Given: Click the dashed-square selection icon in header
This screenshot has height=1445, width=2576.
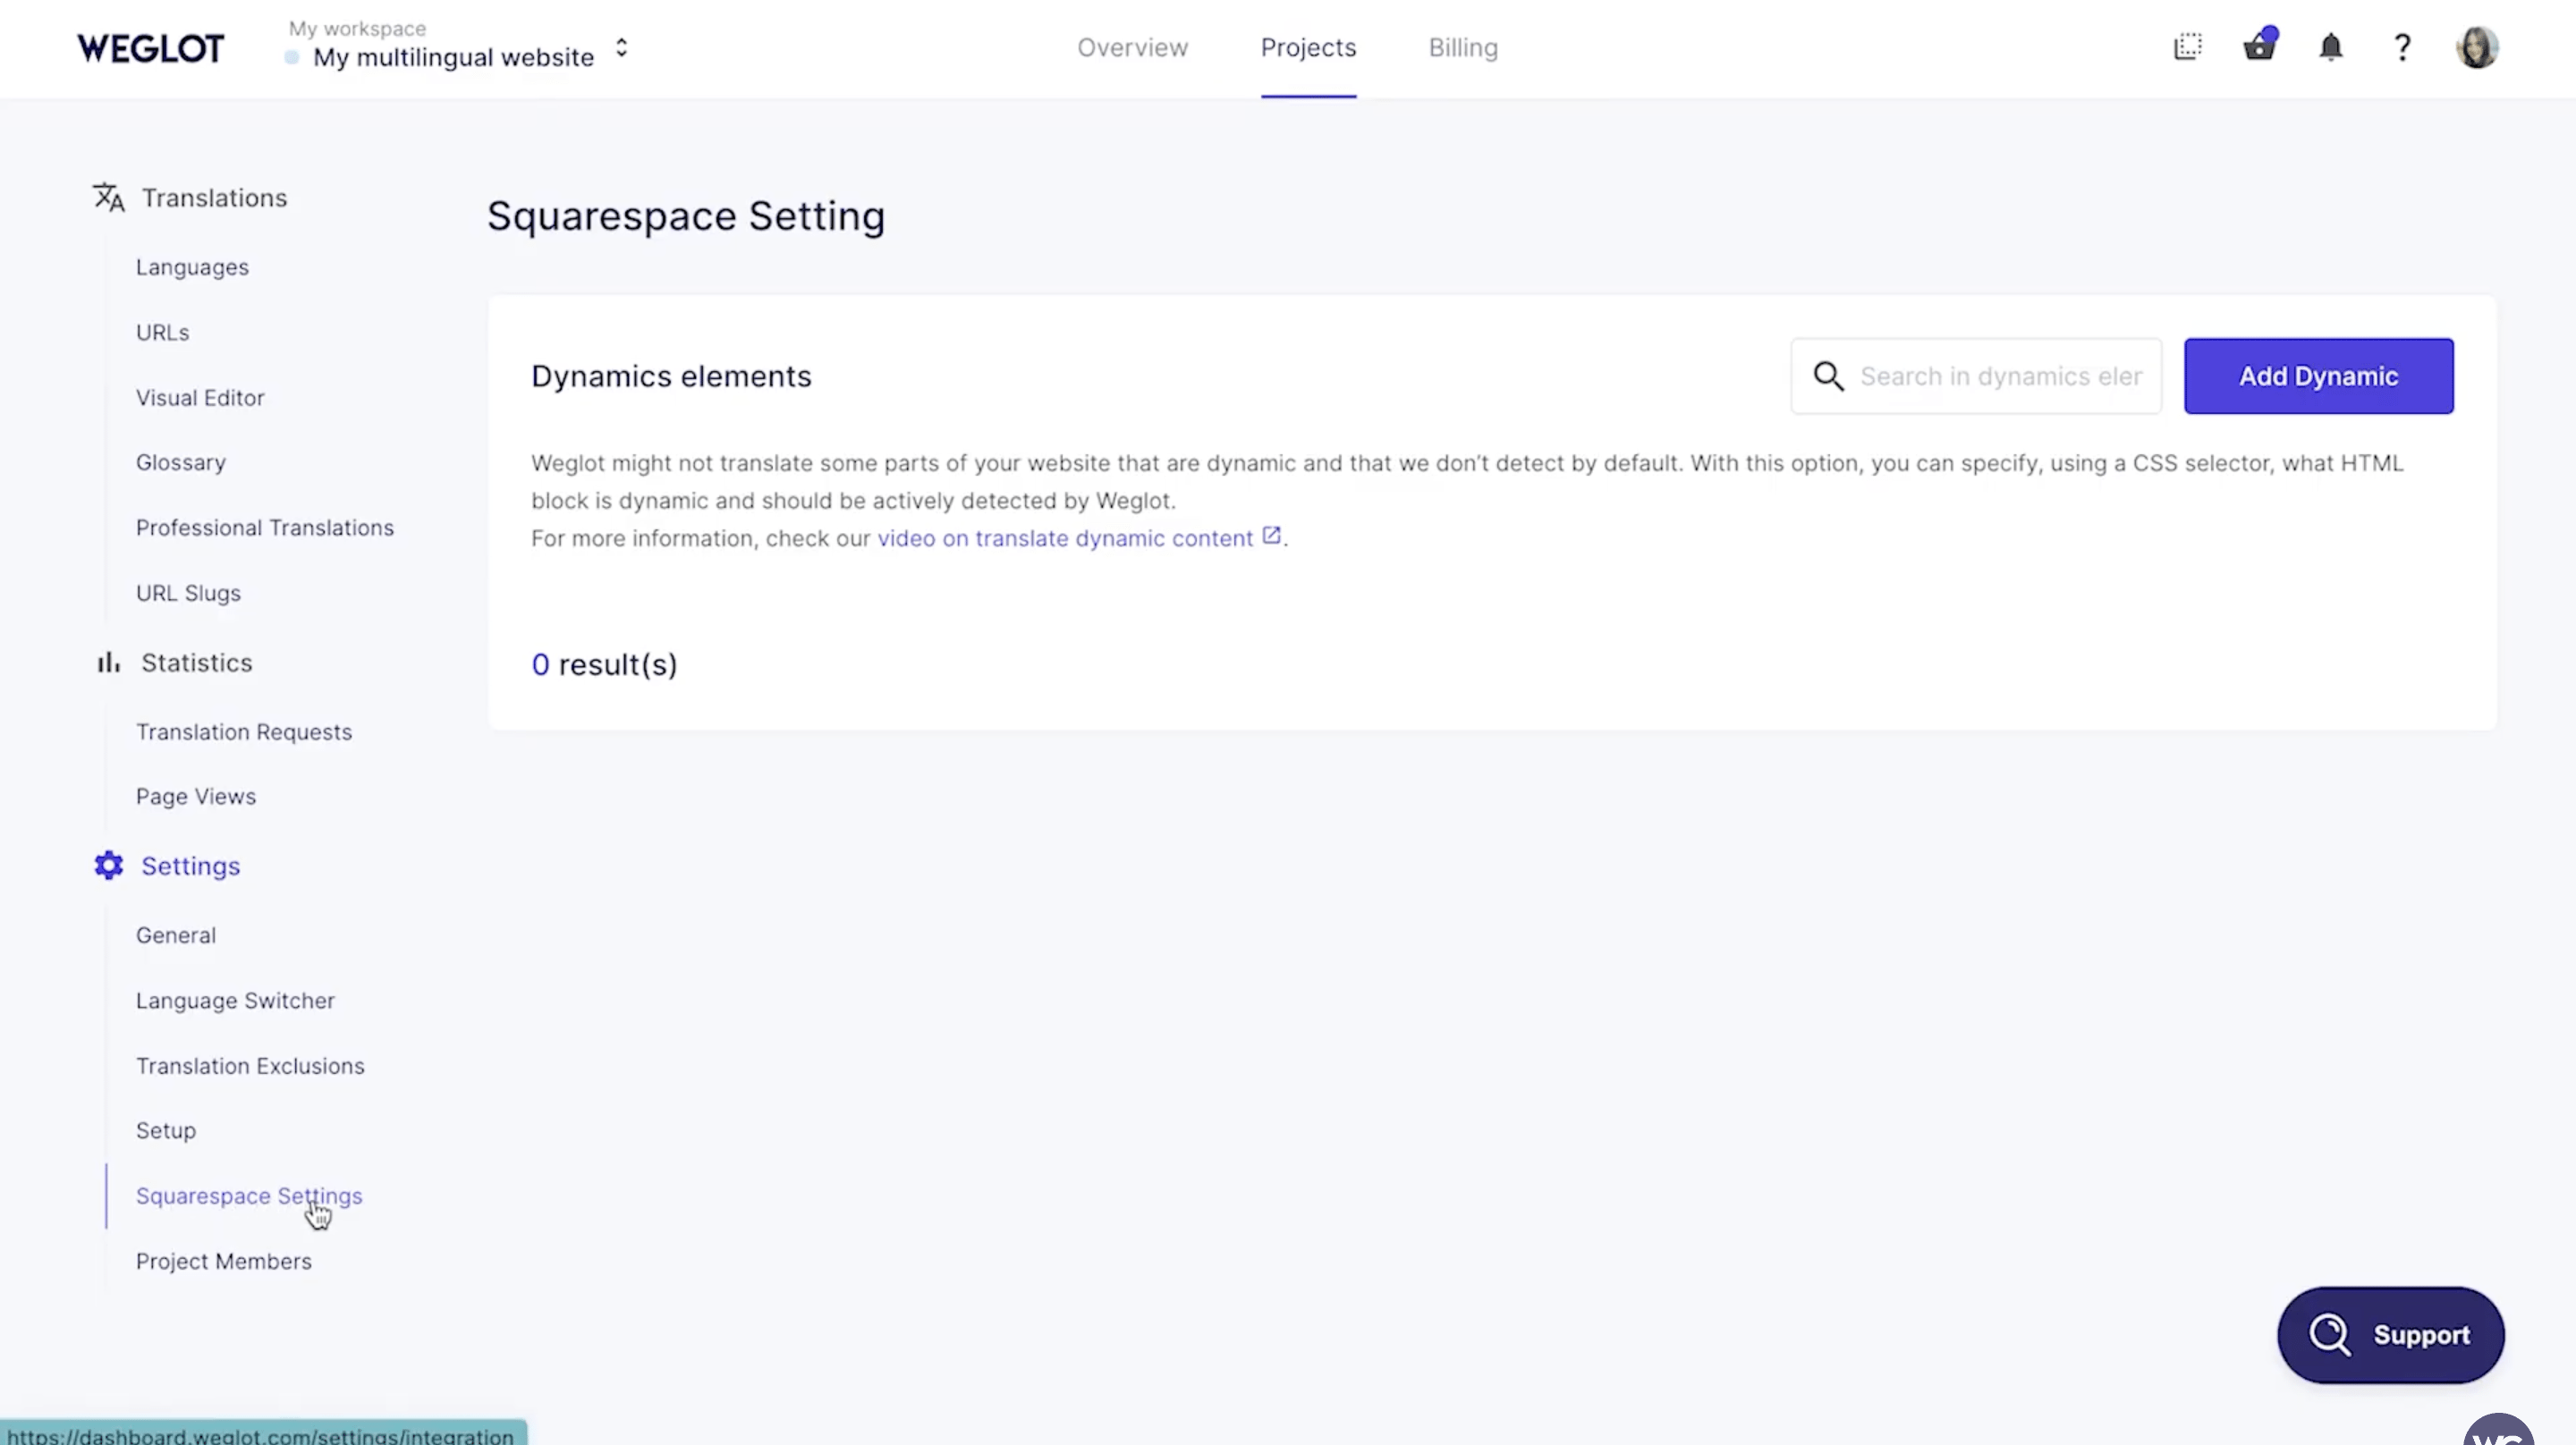Looking at the screenshot, I should click(x=2188, y=46).
